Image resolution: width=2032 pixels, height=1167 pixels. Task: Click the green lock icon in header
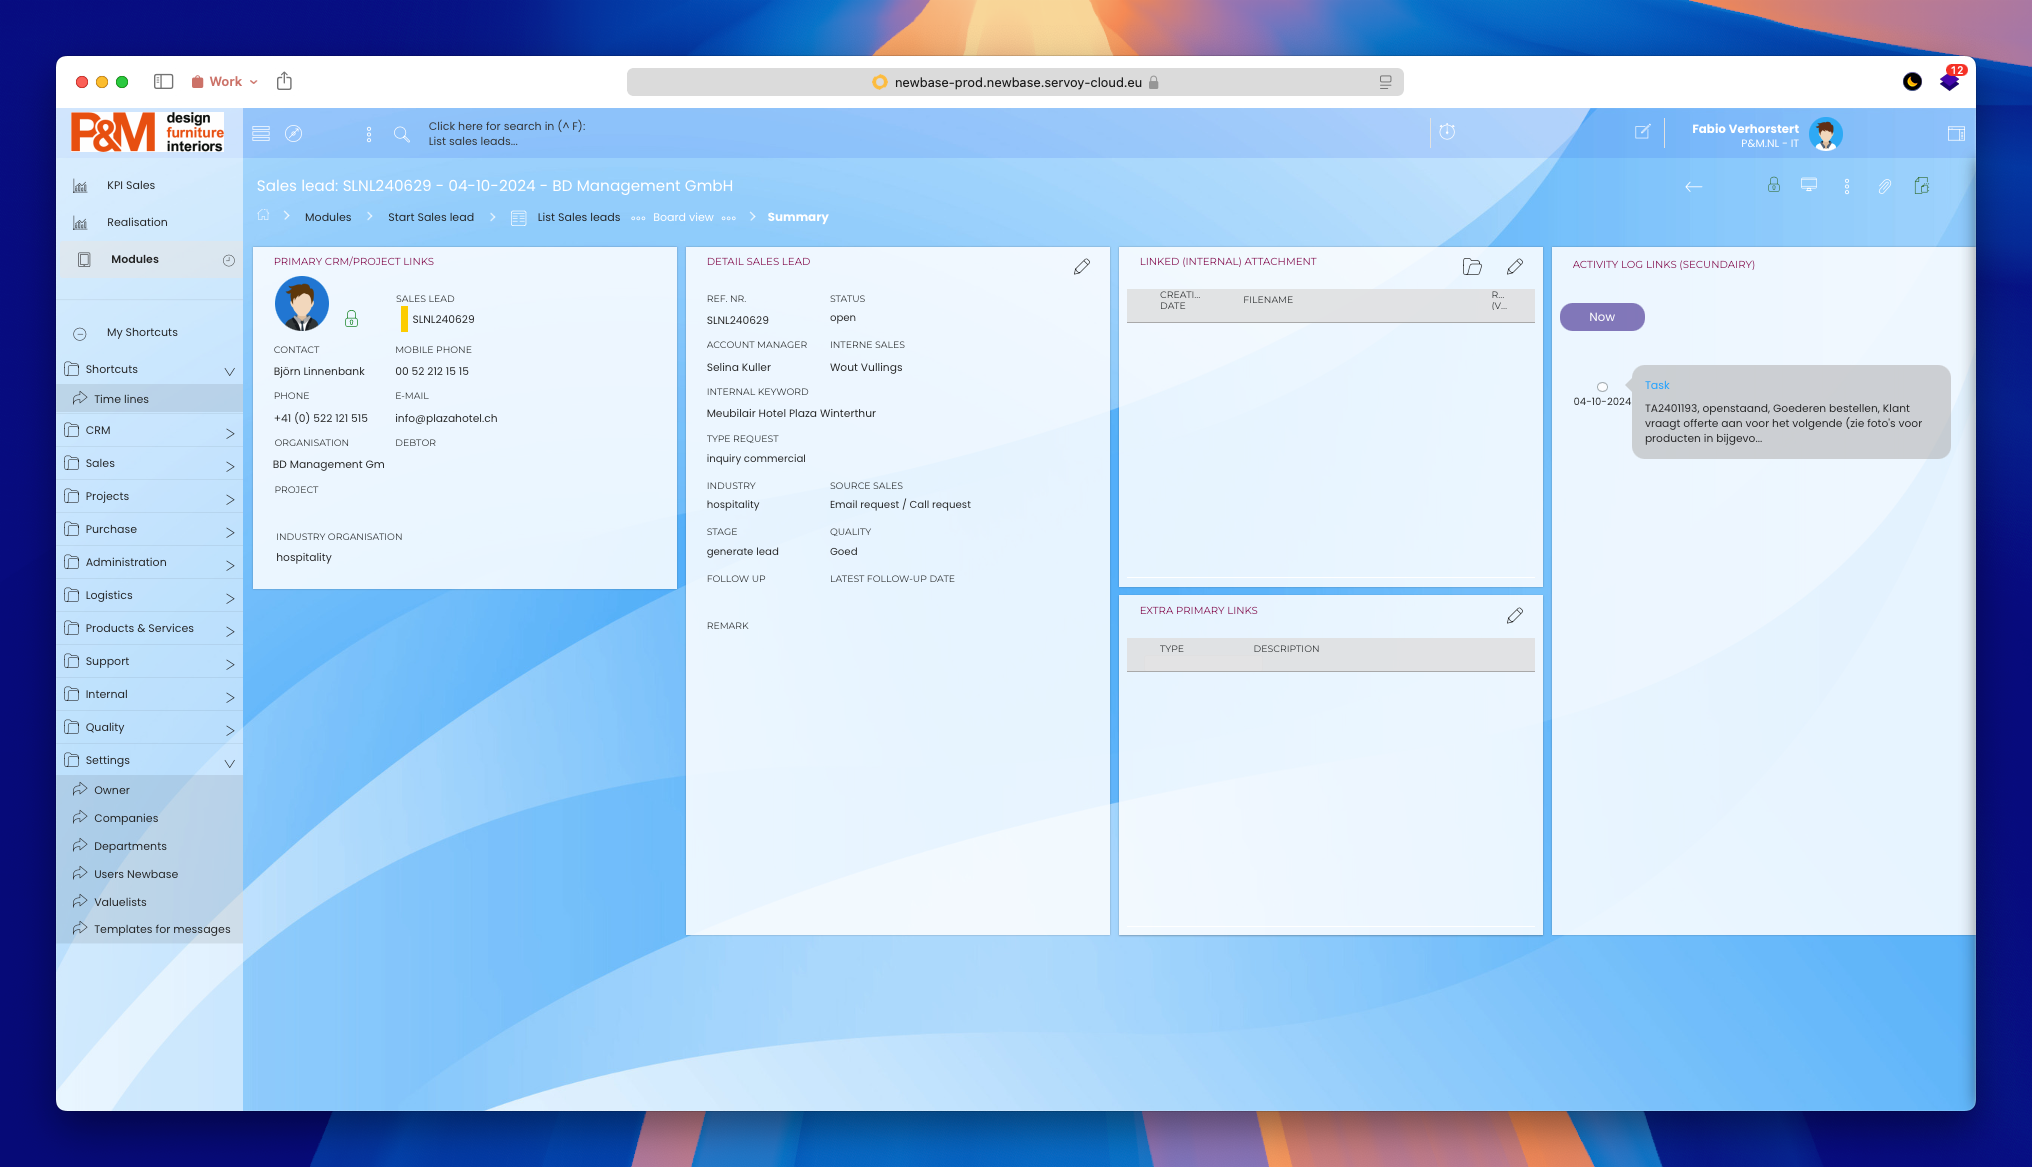1773,185
